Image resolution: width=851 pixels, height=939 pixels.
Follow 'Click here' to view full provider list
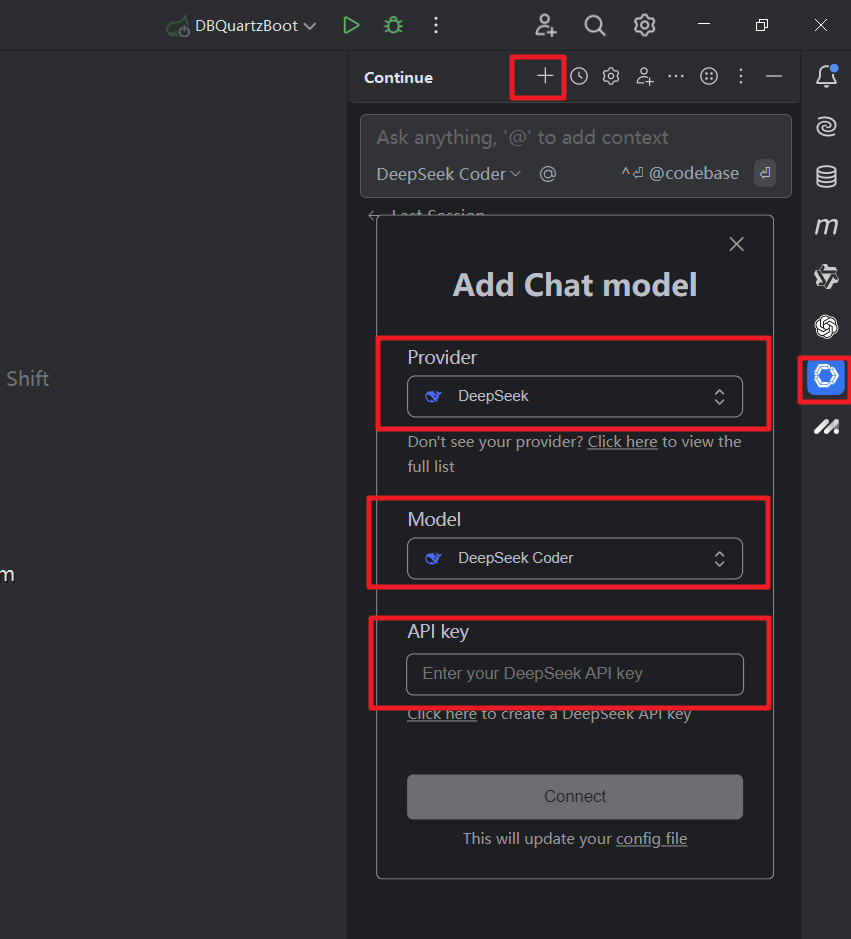click(x=622, y=442)
